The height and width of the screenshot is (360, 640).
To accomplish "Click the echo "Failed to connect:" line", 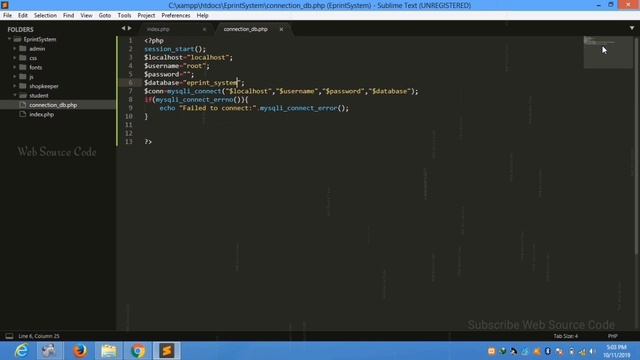I will click(x=254, y=108).
